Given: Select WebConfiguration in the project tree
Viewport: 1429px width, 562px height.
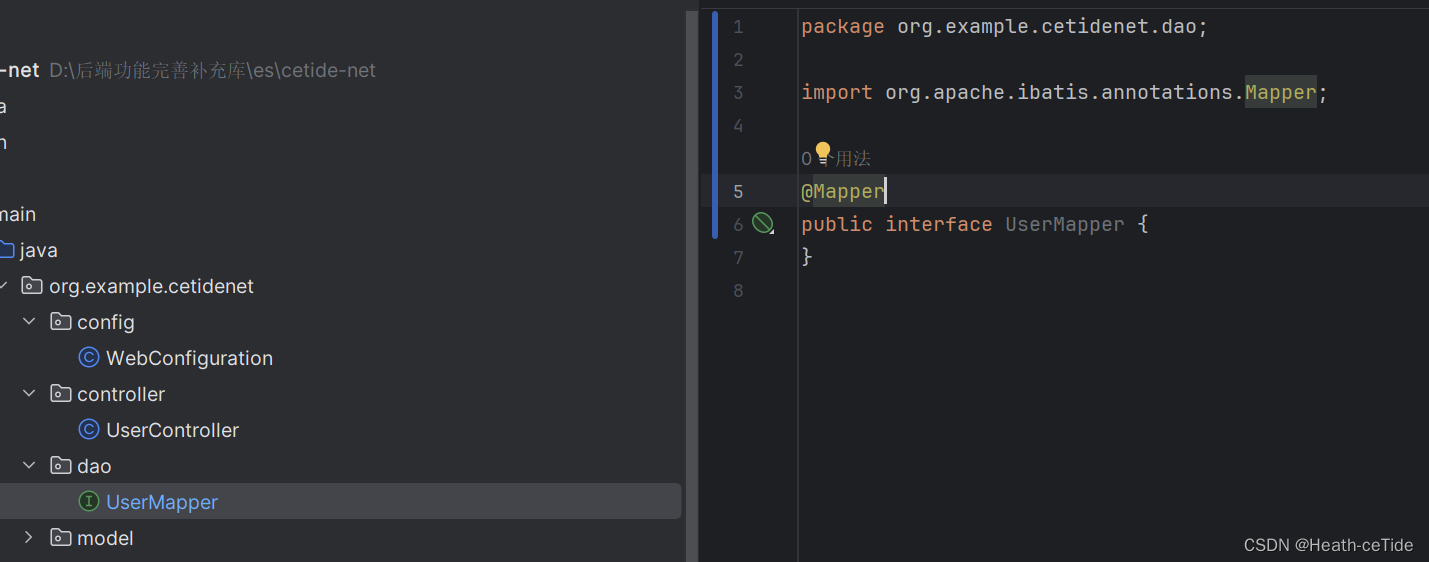Looking at the screenshot, I should pyautogui.click(x=189, y=358).
